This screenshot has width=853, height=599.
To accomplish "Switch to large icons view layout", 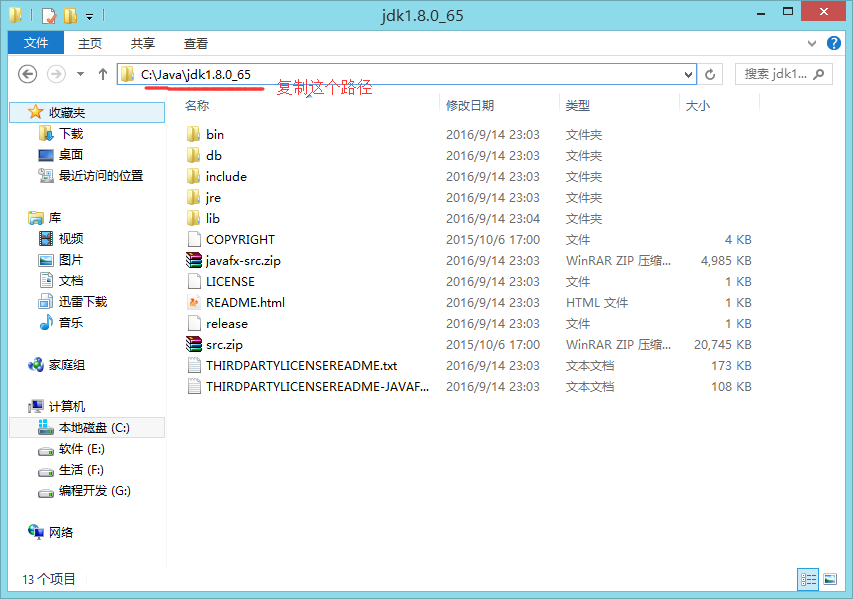I will tap(830, 579).
